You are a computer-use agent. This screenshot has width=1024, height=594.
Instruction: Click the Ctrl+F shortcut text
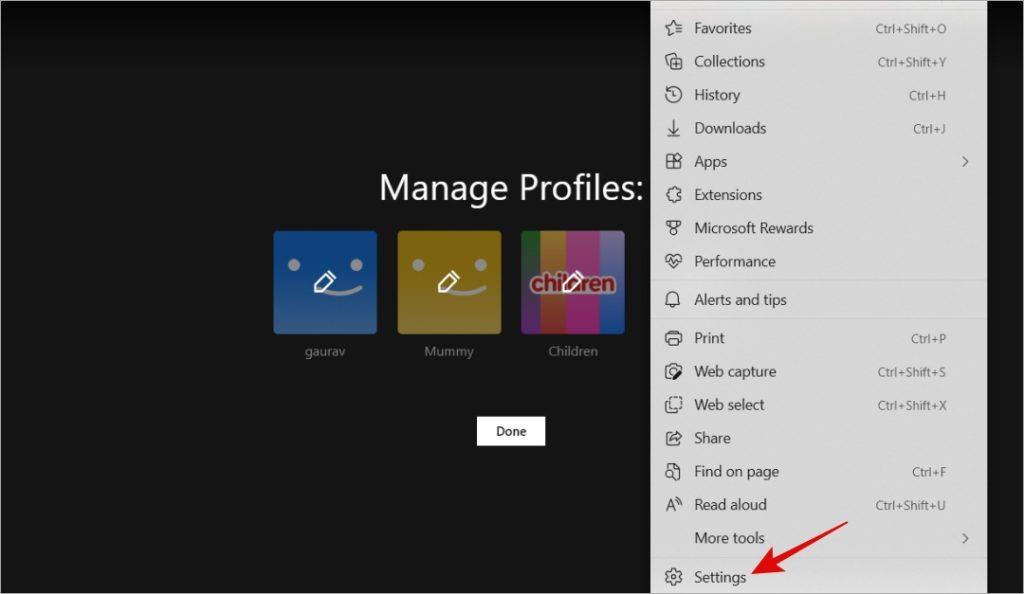(x=929, y=472)
